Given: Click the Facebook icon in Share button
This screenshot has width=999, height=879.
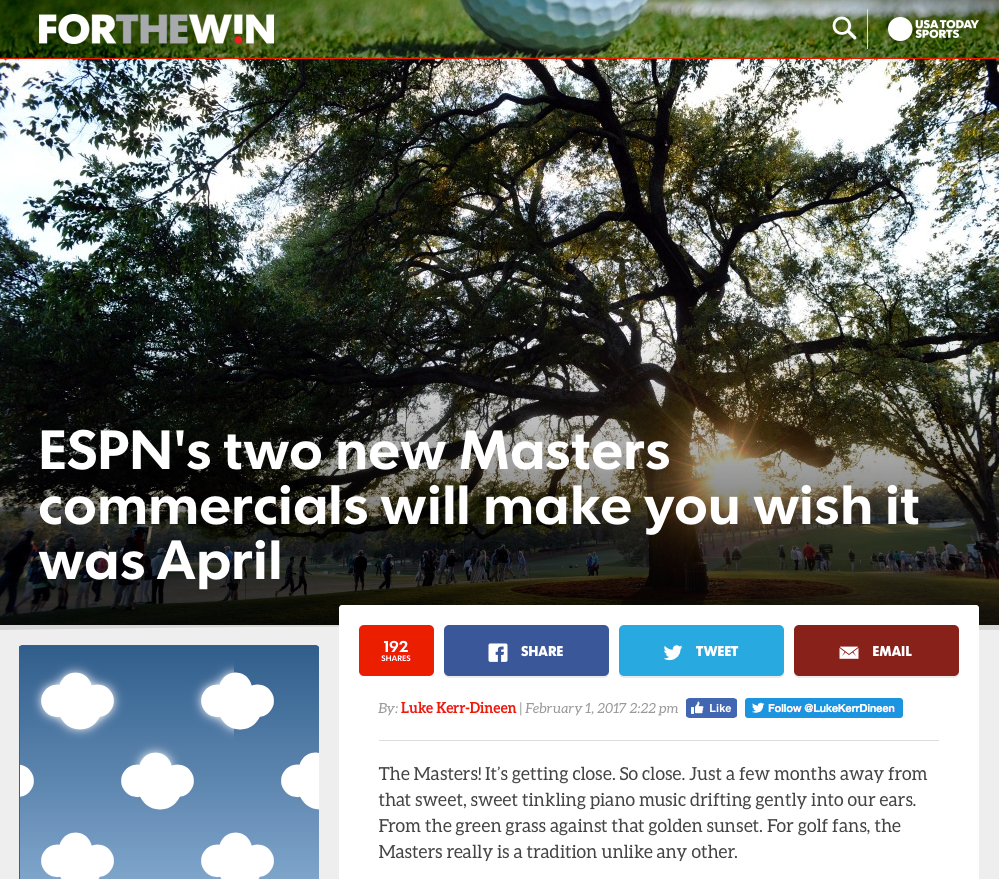Looking at the screenshot, I should pos(498,652).
